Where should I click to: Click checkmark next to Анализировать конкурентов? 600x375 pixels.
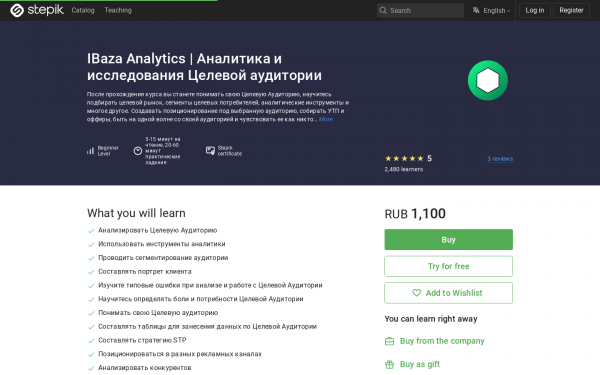click(x=91, y=368)
